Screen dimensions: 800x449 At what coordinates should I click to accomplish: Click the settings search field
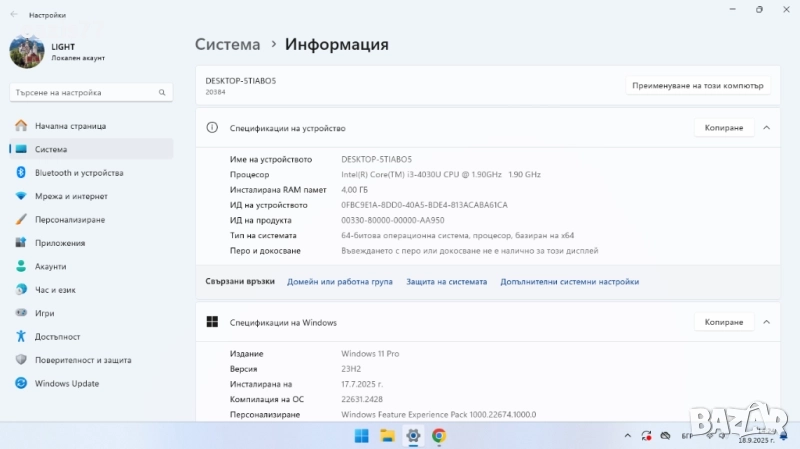85,92
